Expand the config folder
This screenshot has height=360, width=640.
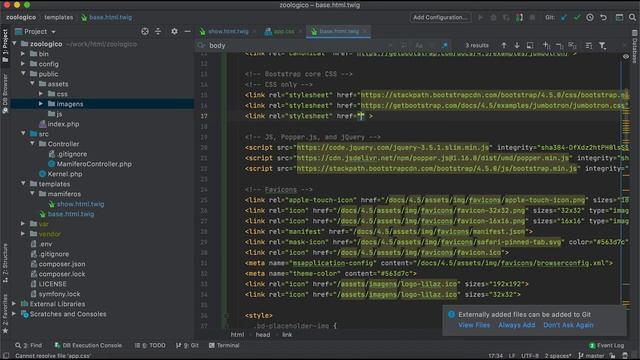(x=23, y=64)
